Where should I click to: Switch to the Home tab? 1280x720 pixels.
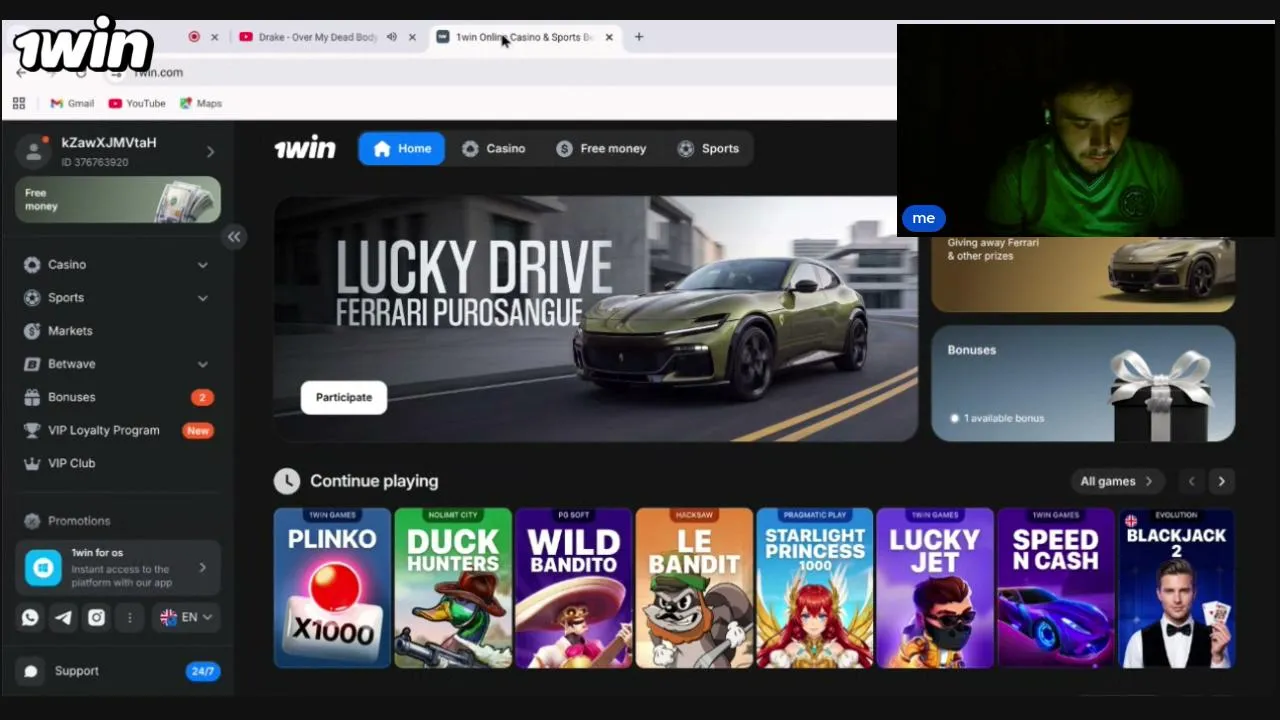point(402,148)
